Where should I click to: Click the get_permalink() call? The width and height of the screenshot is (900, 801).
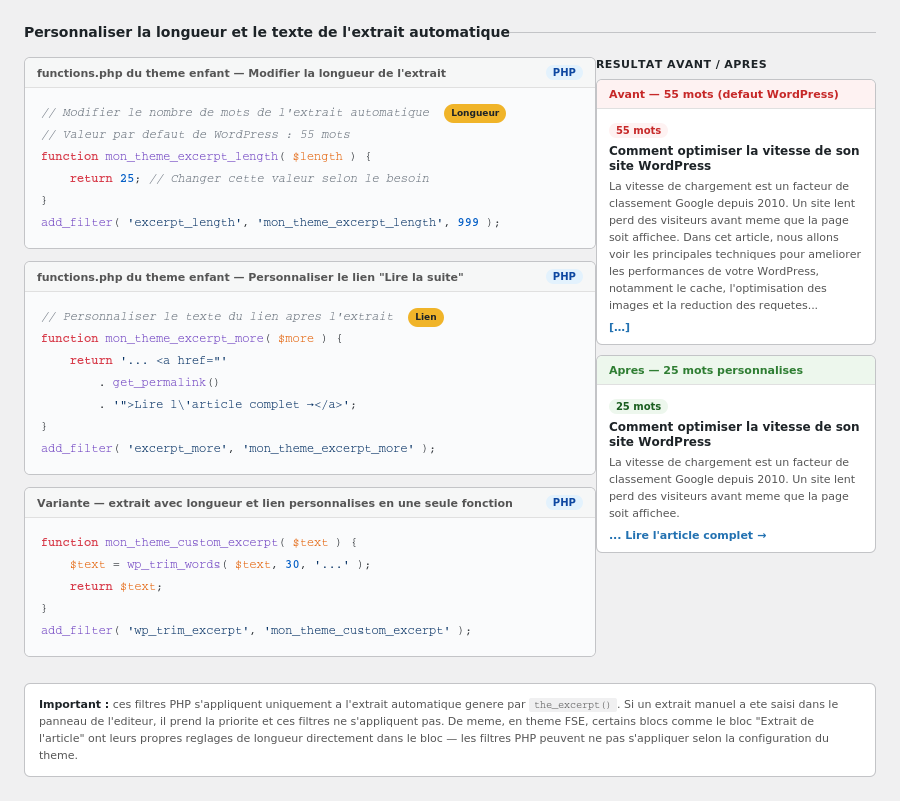pyautogui.click(x=166, y=383)
